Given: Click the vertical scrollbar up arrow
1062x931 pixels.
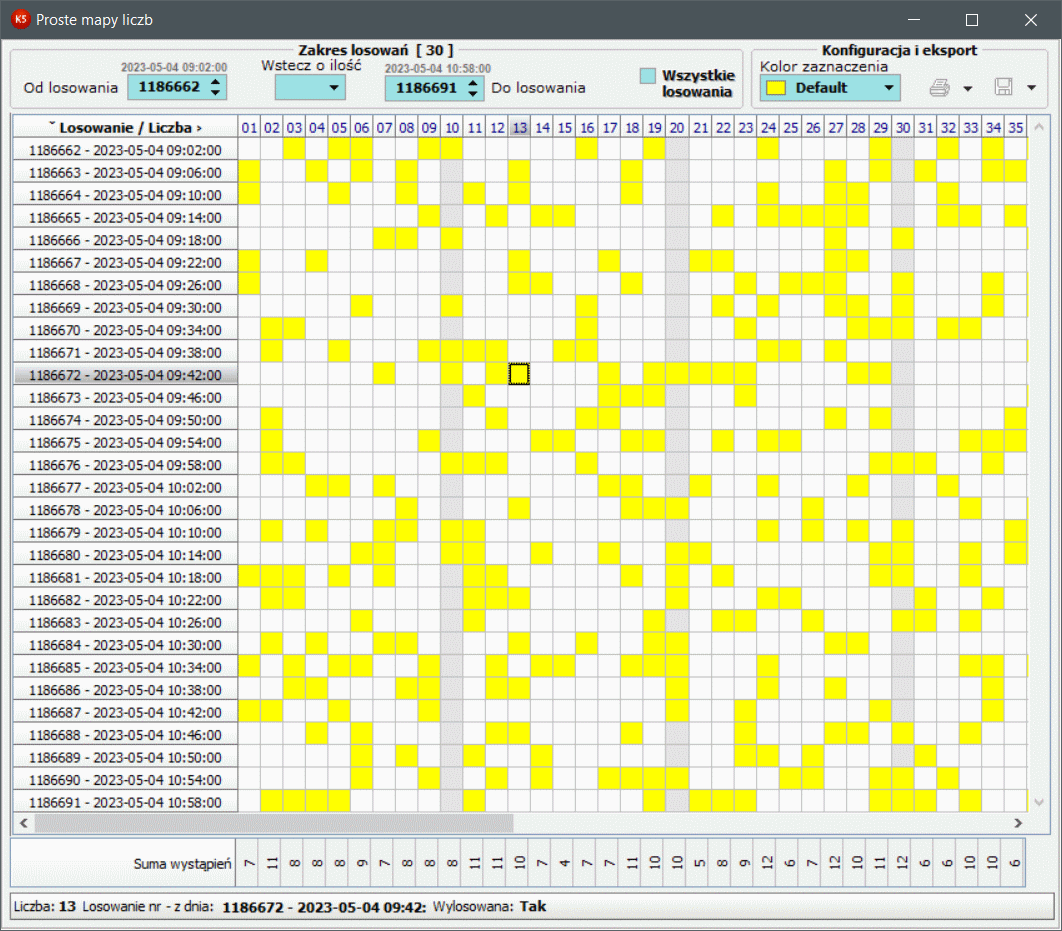Looking at the screenshot, I should pos(1038,127).
